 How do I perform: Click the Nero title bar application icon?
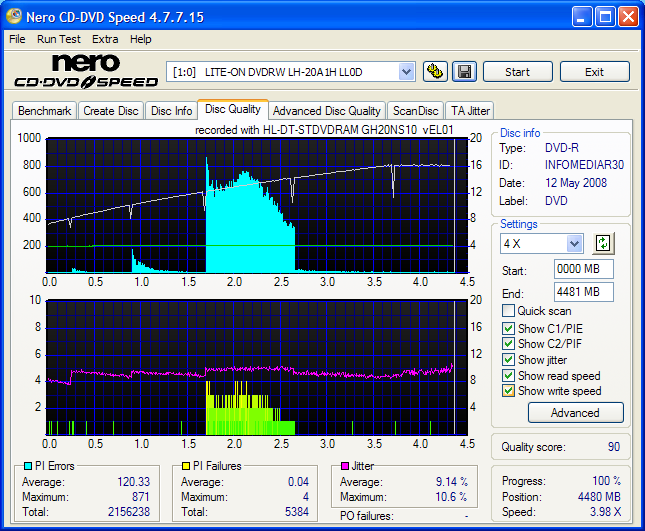tap(15, 17)
